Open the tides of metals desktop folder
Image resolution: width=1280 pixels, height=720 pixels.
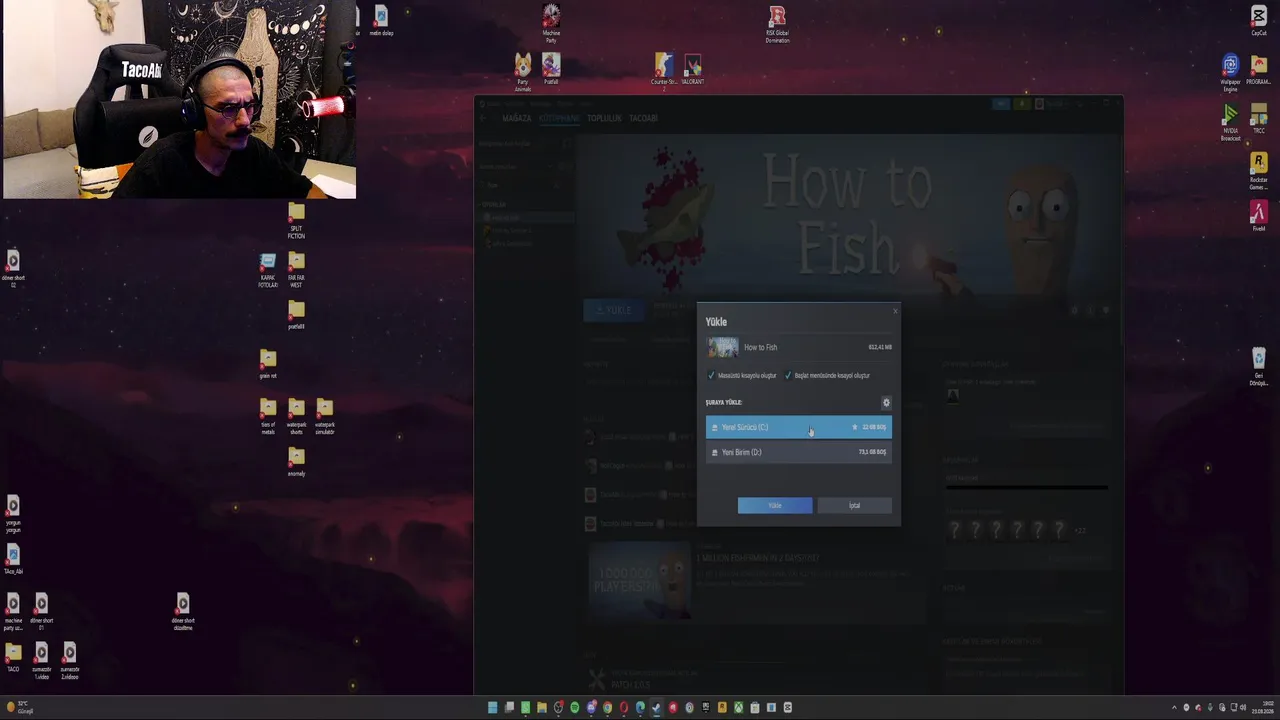268,416
